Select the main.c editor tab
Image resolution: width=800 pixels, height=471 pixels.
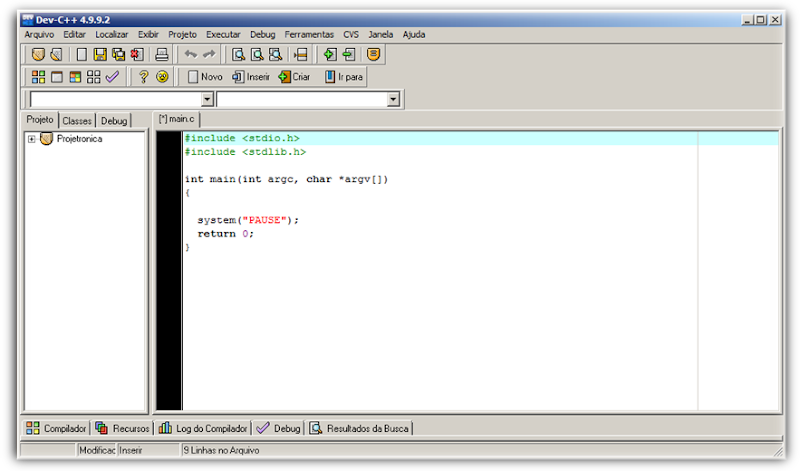[x=177, y=119]
